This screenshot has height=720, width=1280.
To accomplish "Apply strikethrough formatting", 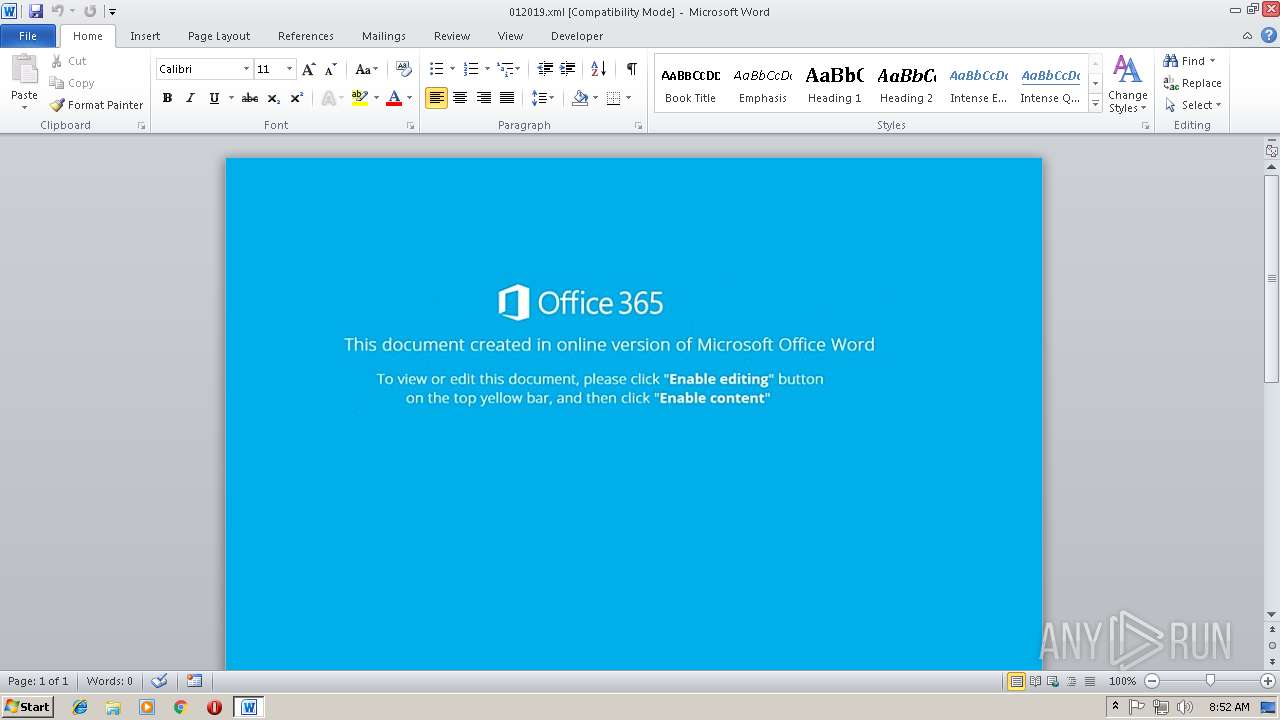I will pyautogui.click(x=250, y=98).
